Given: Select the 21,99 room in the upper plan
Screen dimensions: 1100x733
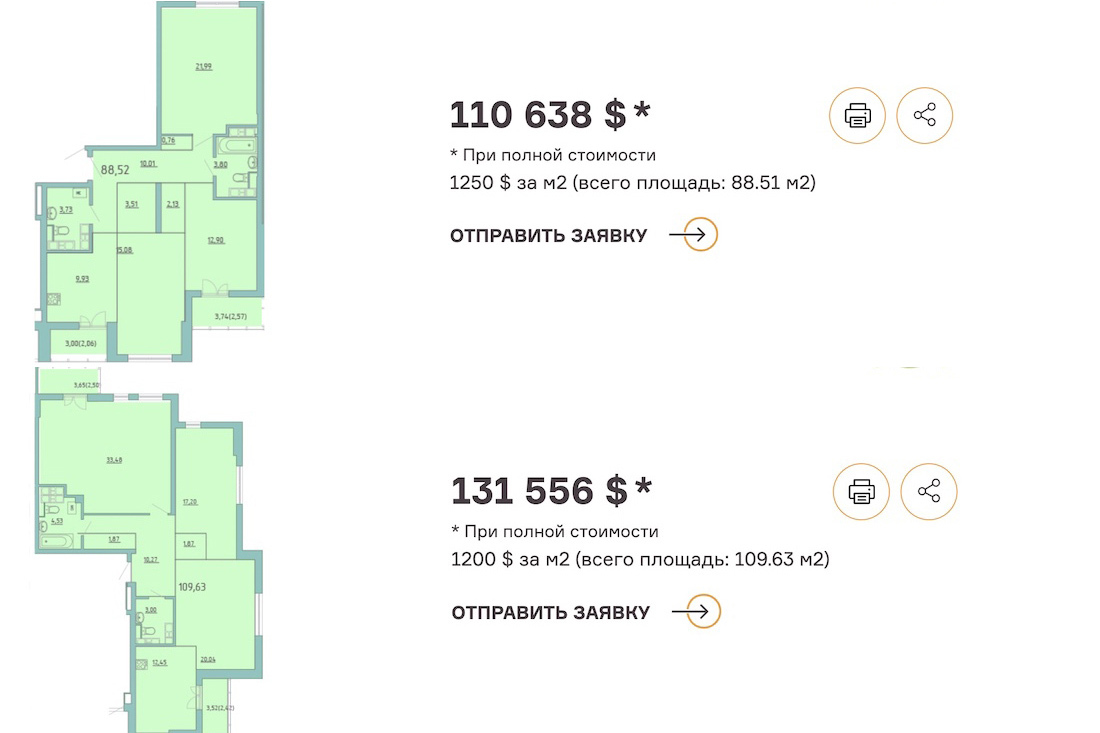Looking at the screenshot, I should 204,68.
